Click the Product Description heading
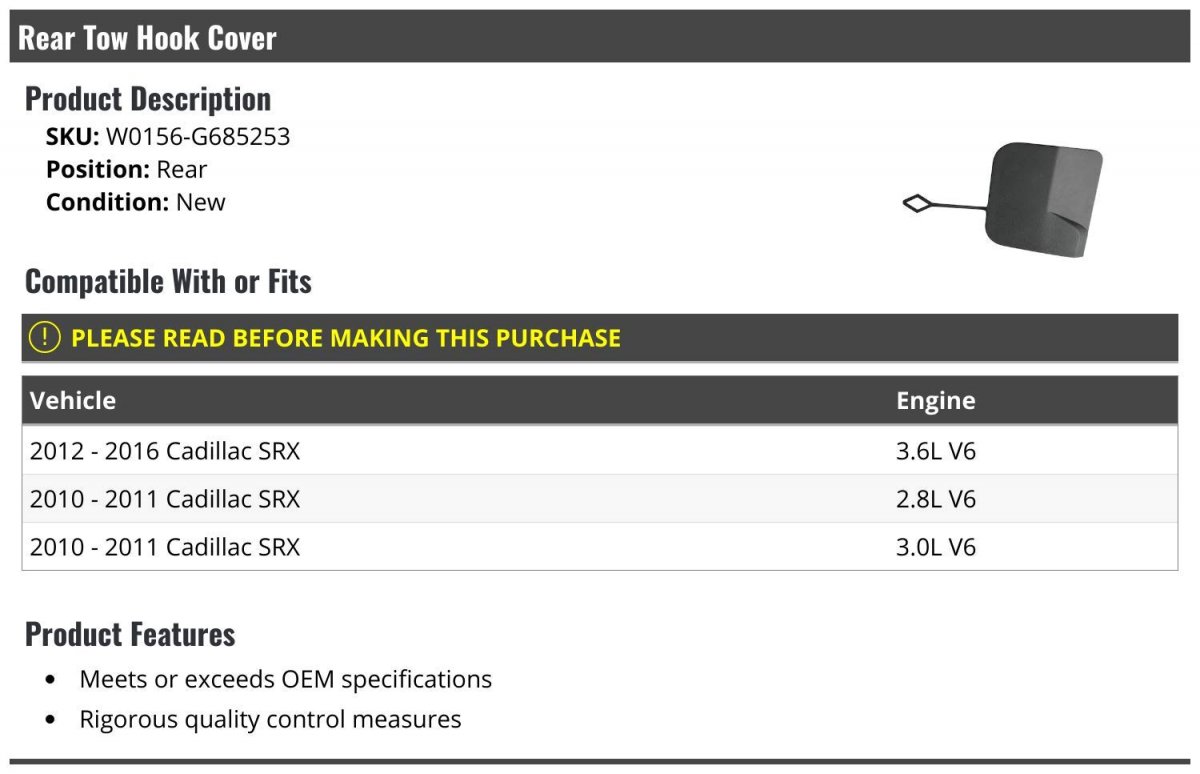The height and width of the screenshot is (774, 1200). [x=148, y=99]
